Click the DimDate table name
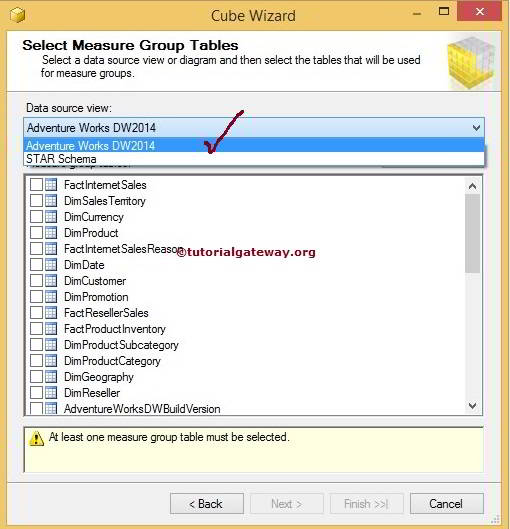The width and height of the screenshot is (510, 529). (84, 265)
